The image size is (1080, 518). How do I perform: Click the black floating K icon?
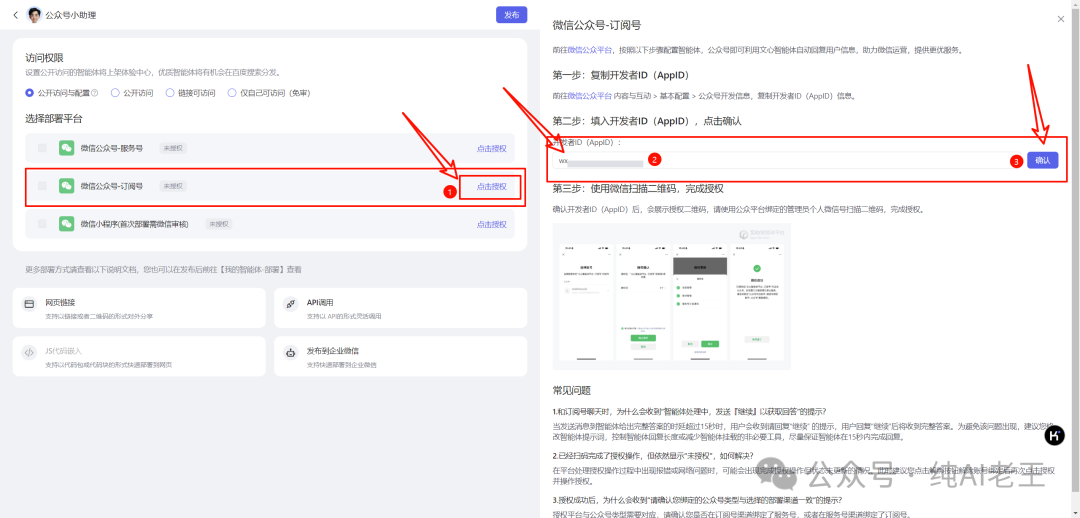[x=1055, y=435]
